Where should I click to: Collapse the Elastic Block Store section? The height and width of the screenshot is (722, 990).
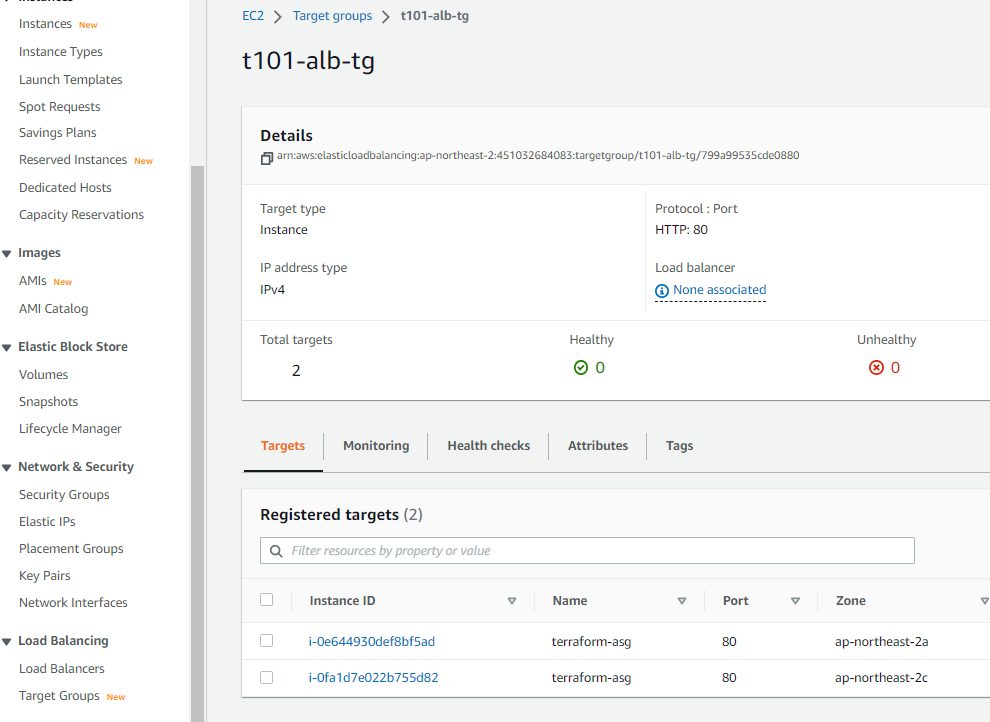[7, 348]
